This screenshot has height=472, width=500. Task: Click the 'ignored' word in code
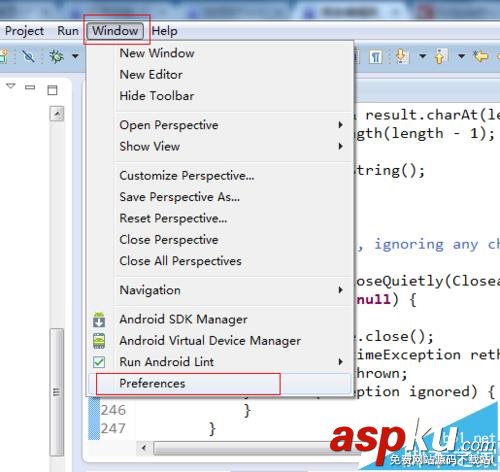[x=439, y=392]
